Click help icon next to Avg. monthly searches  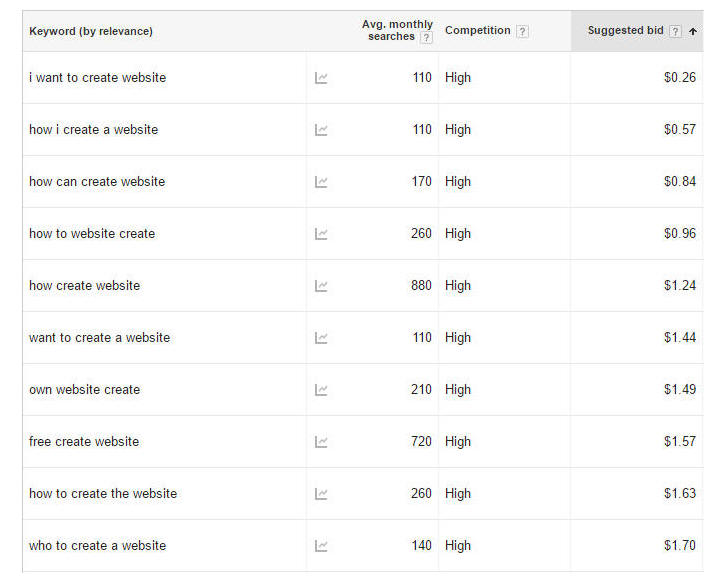(x=427, y=37)
